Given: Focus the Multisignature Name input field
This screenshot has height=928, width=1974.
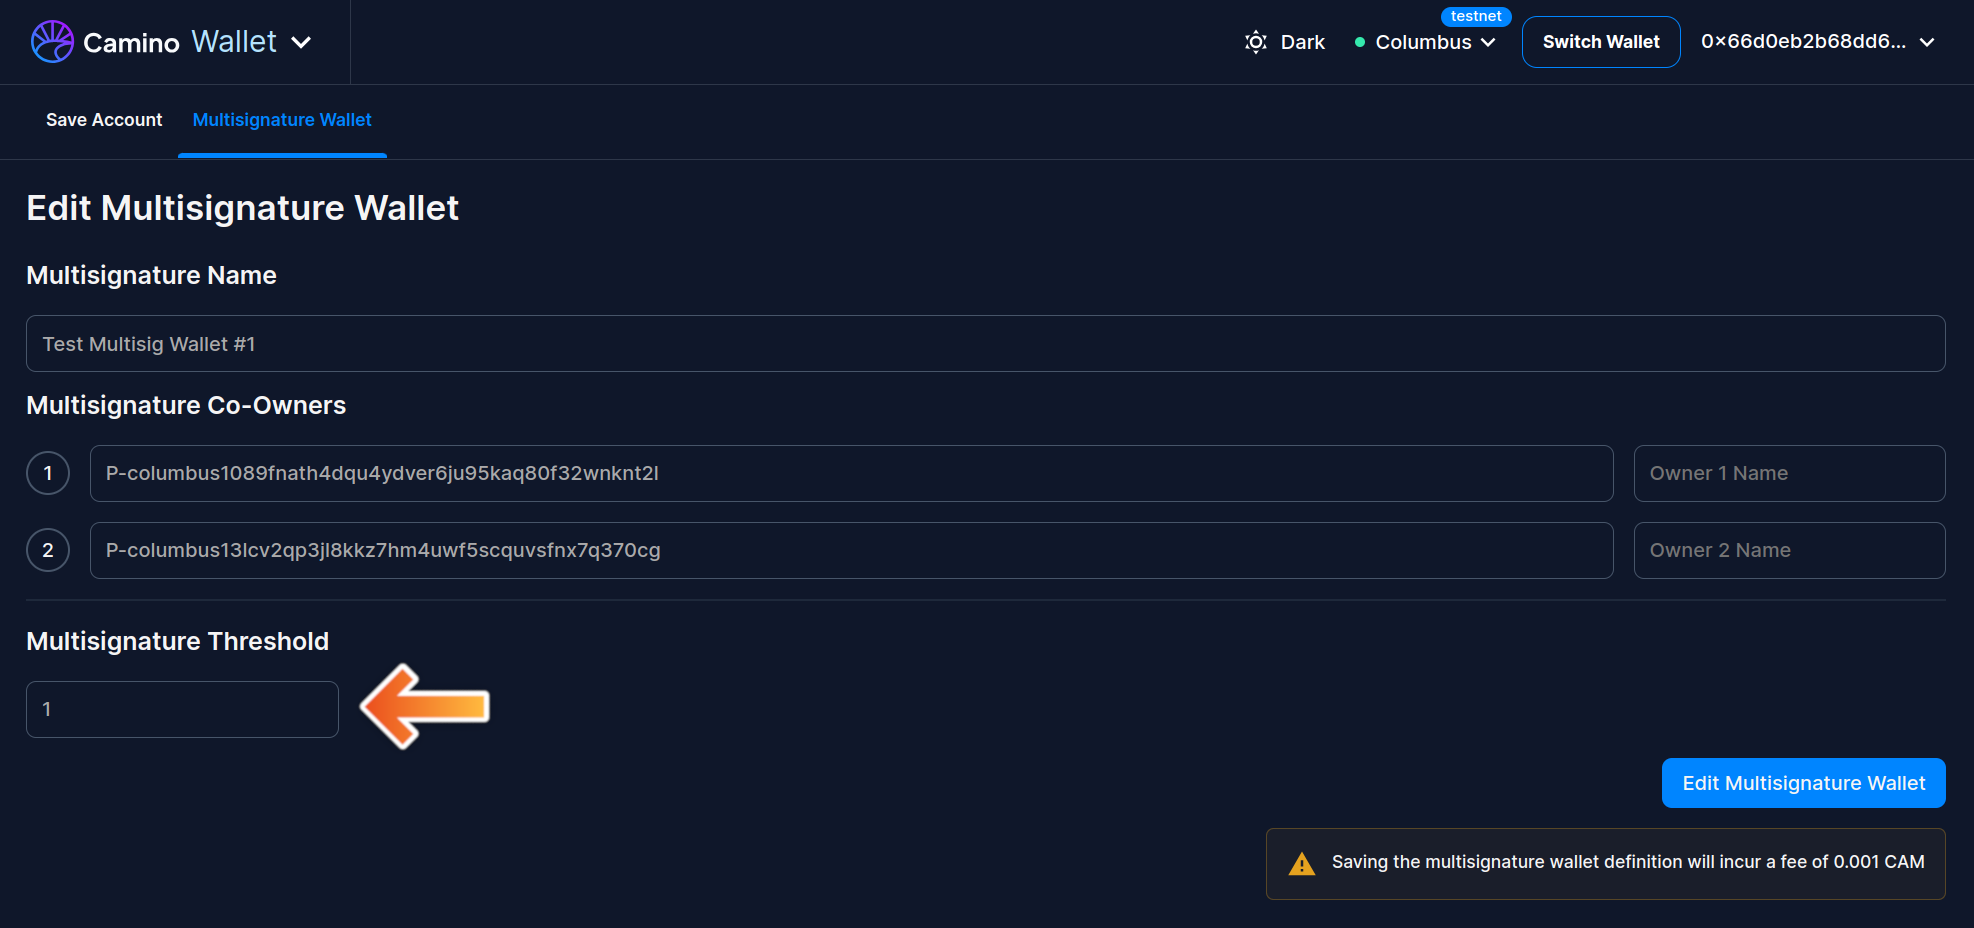Looking at the screenshot, I should [985, 344].
